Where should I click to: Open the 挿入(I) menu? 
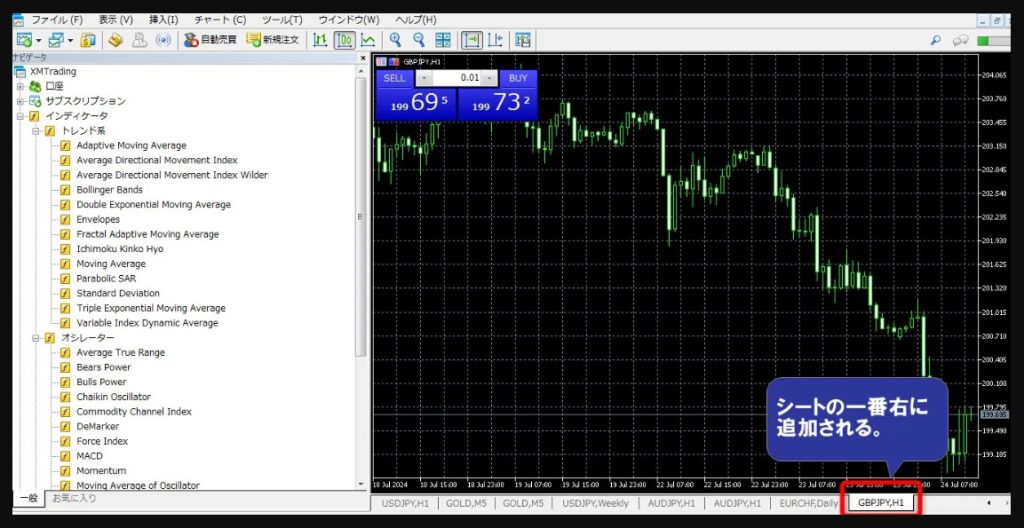[163, 20]
